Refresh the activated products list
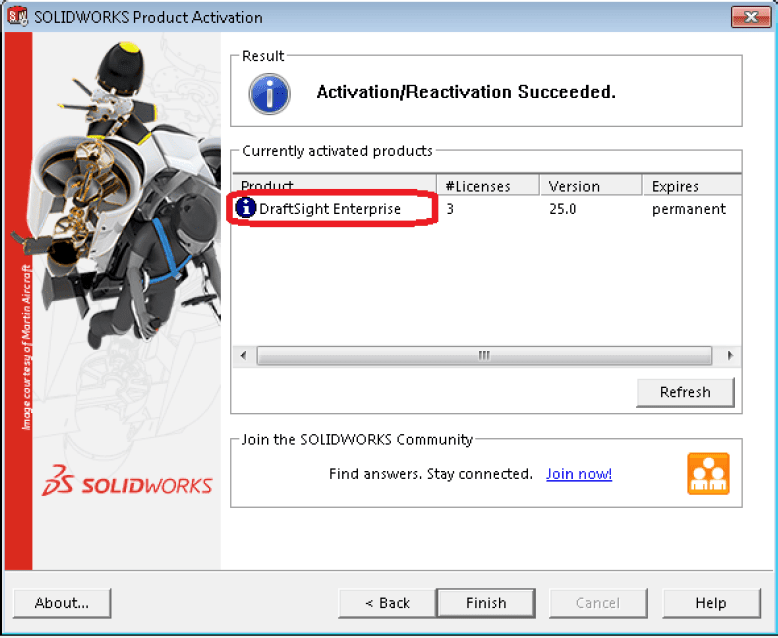 point(685,392)
